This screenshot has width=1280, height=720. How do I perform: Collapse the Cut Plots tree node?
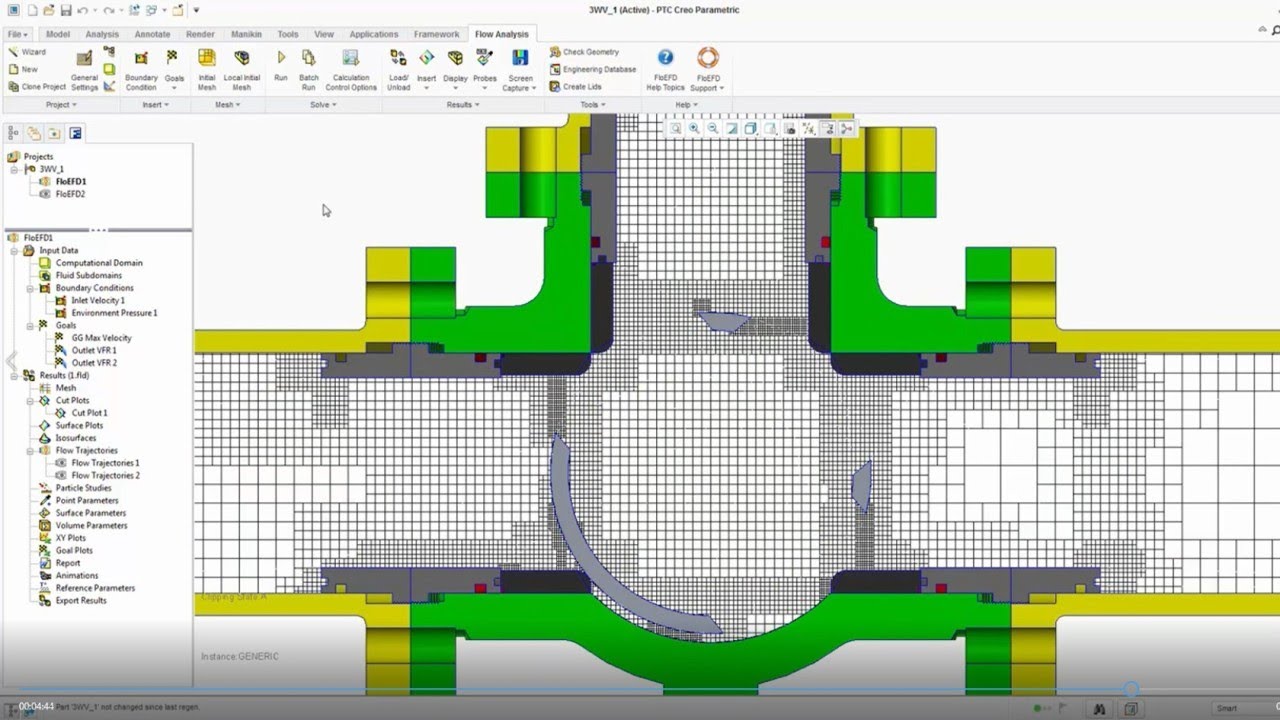click(30, 400)
